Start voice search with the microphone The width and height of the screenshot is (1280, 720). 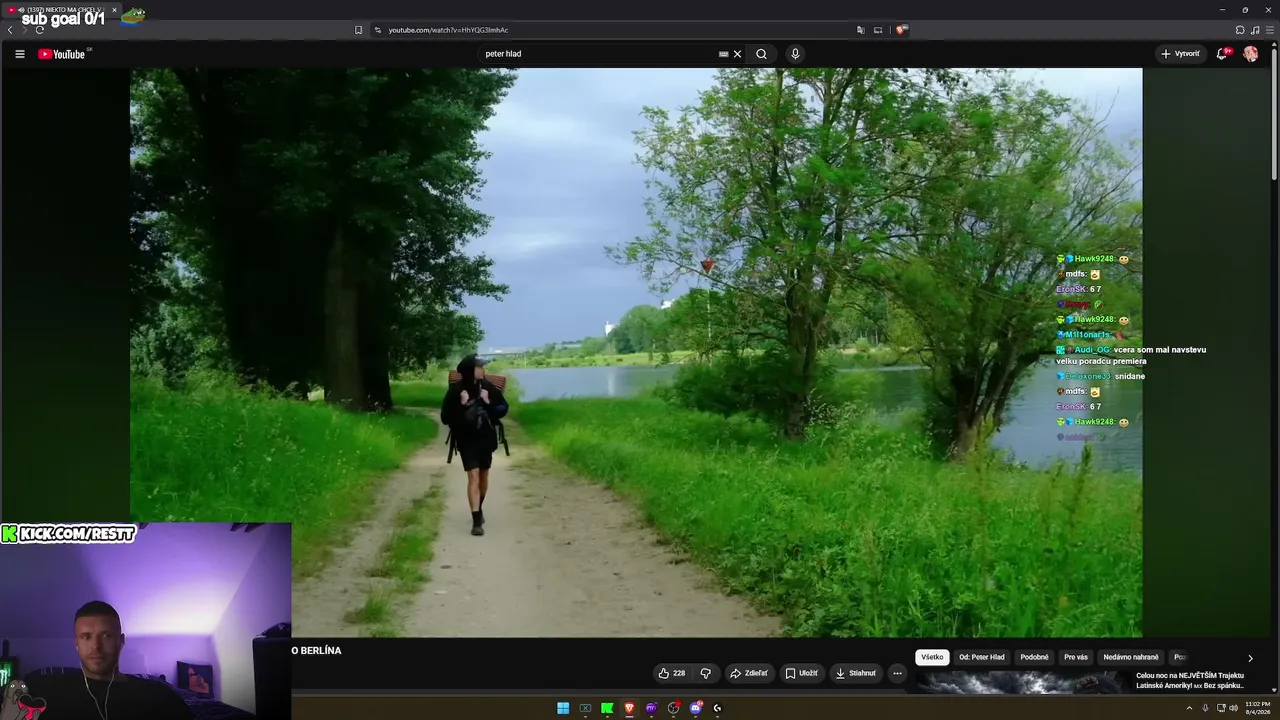click(x=795, y=54)
